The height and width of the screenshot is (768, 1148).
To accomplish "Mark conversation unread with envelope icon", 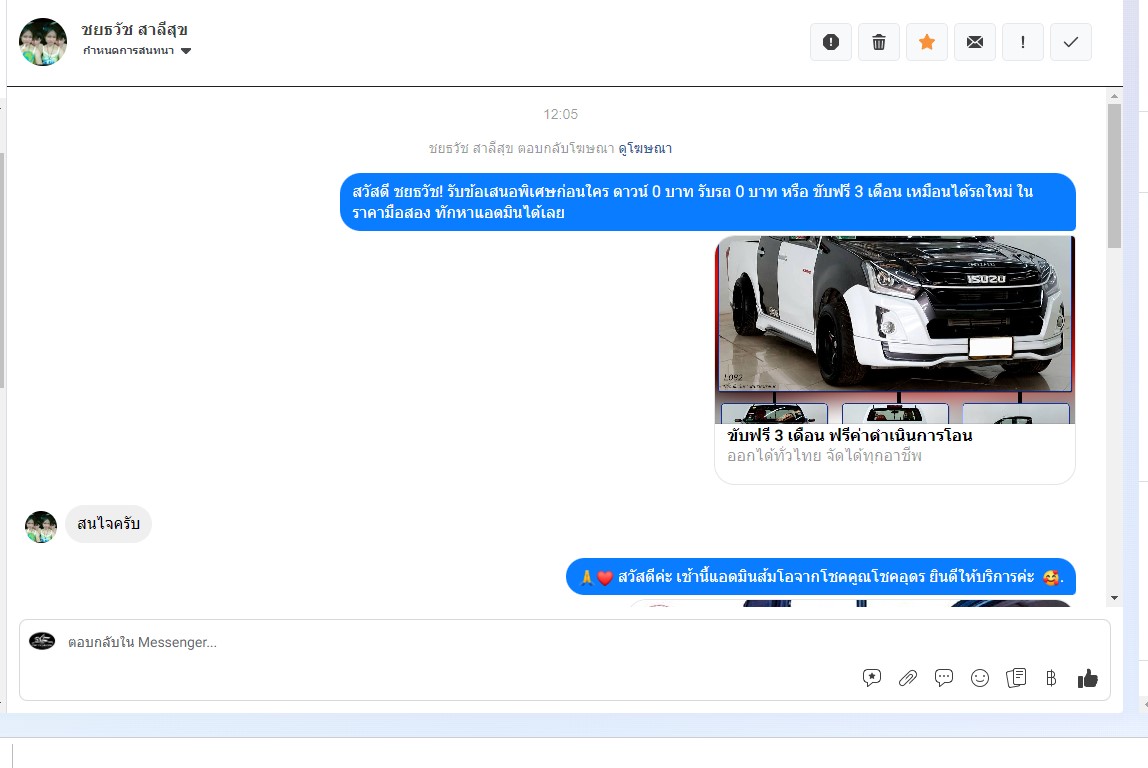I will 975,42.
